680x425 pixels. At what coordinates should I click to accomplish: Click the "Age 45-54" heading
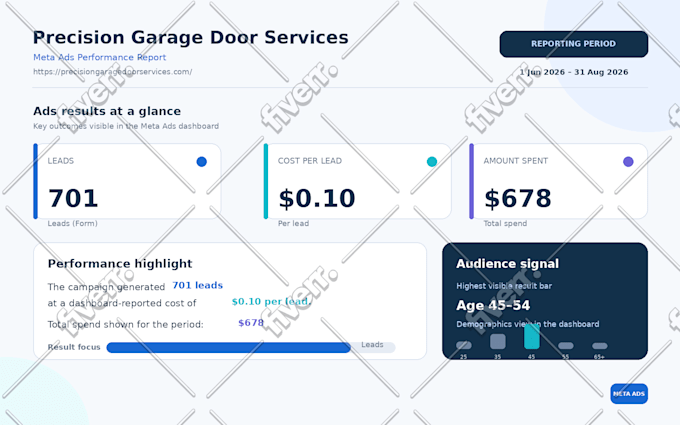pos(493,305)
